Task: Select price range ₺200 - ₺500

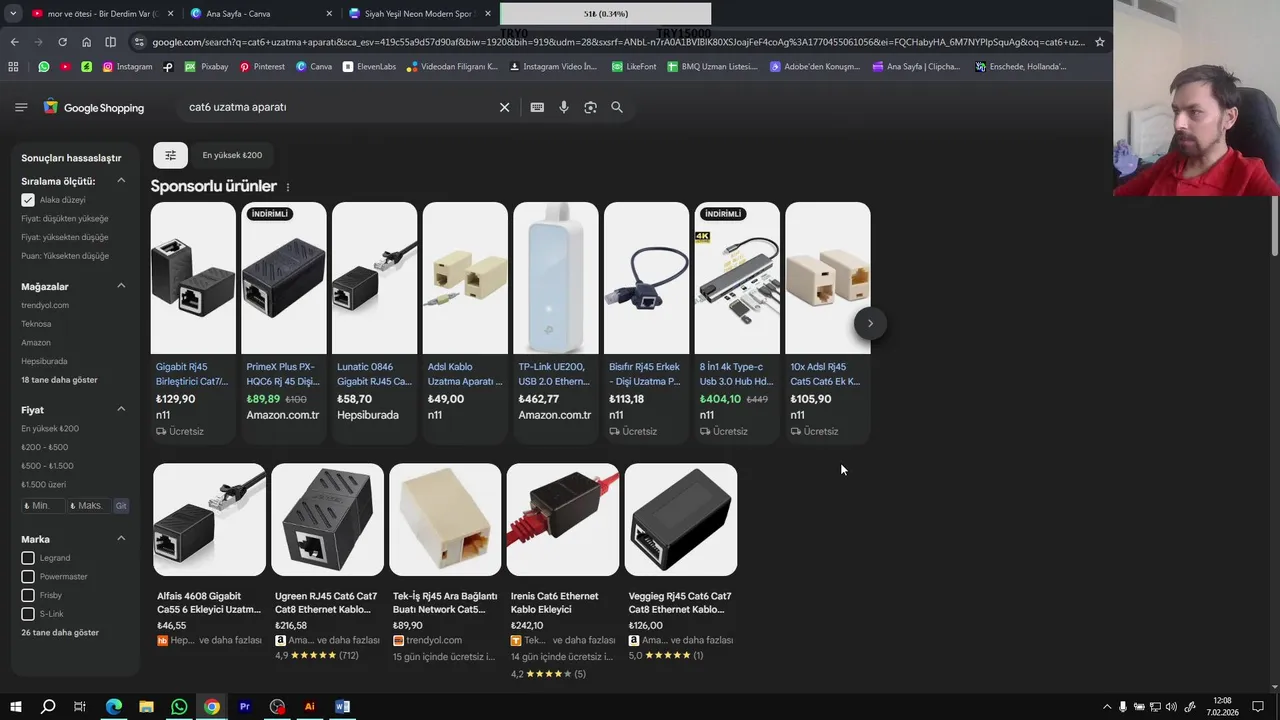Action: [x=45, y=447]
